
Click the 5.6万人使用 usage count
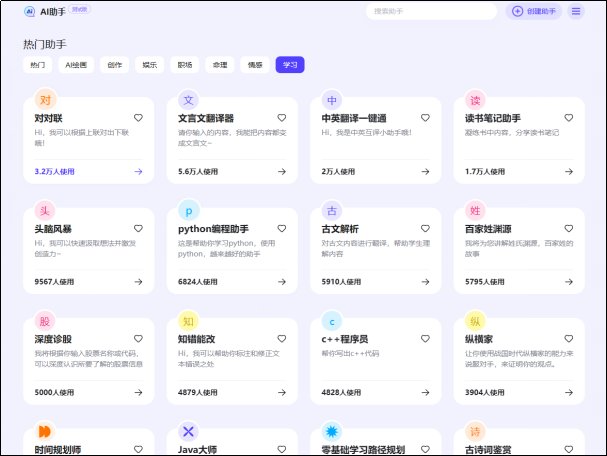coord(198,171)
